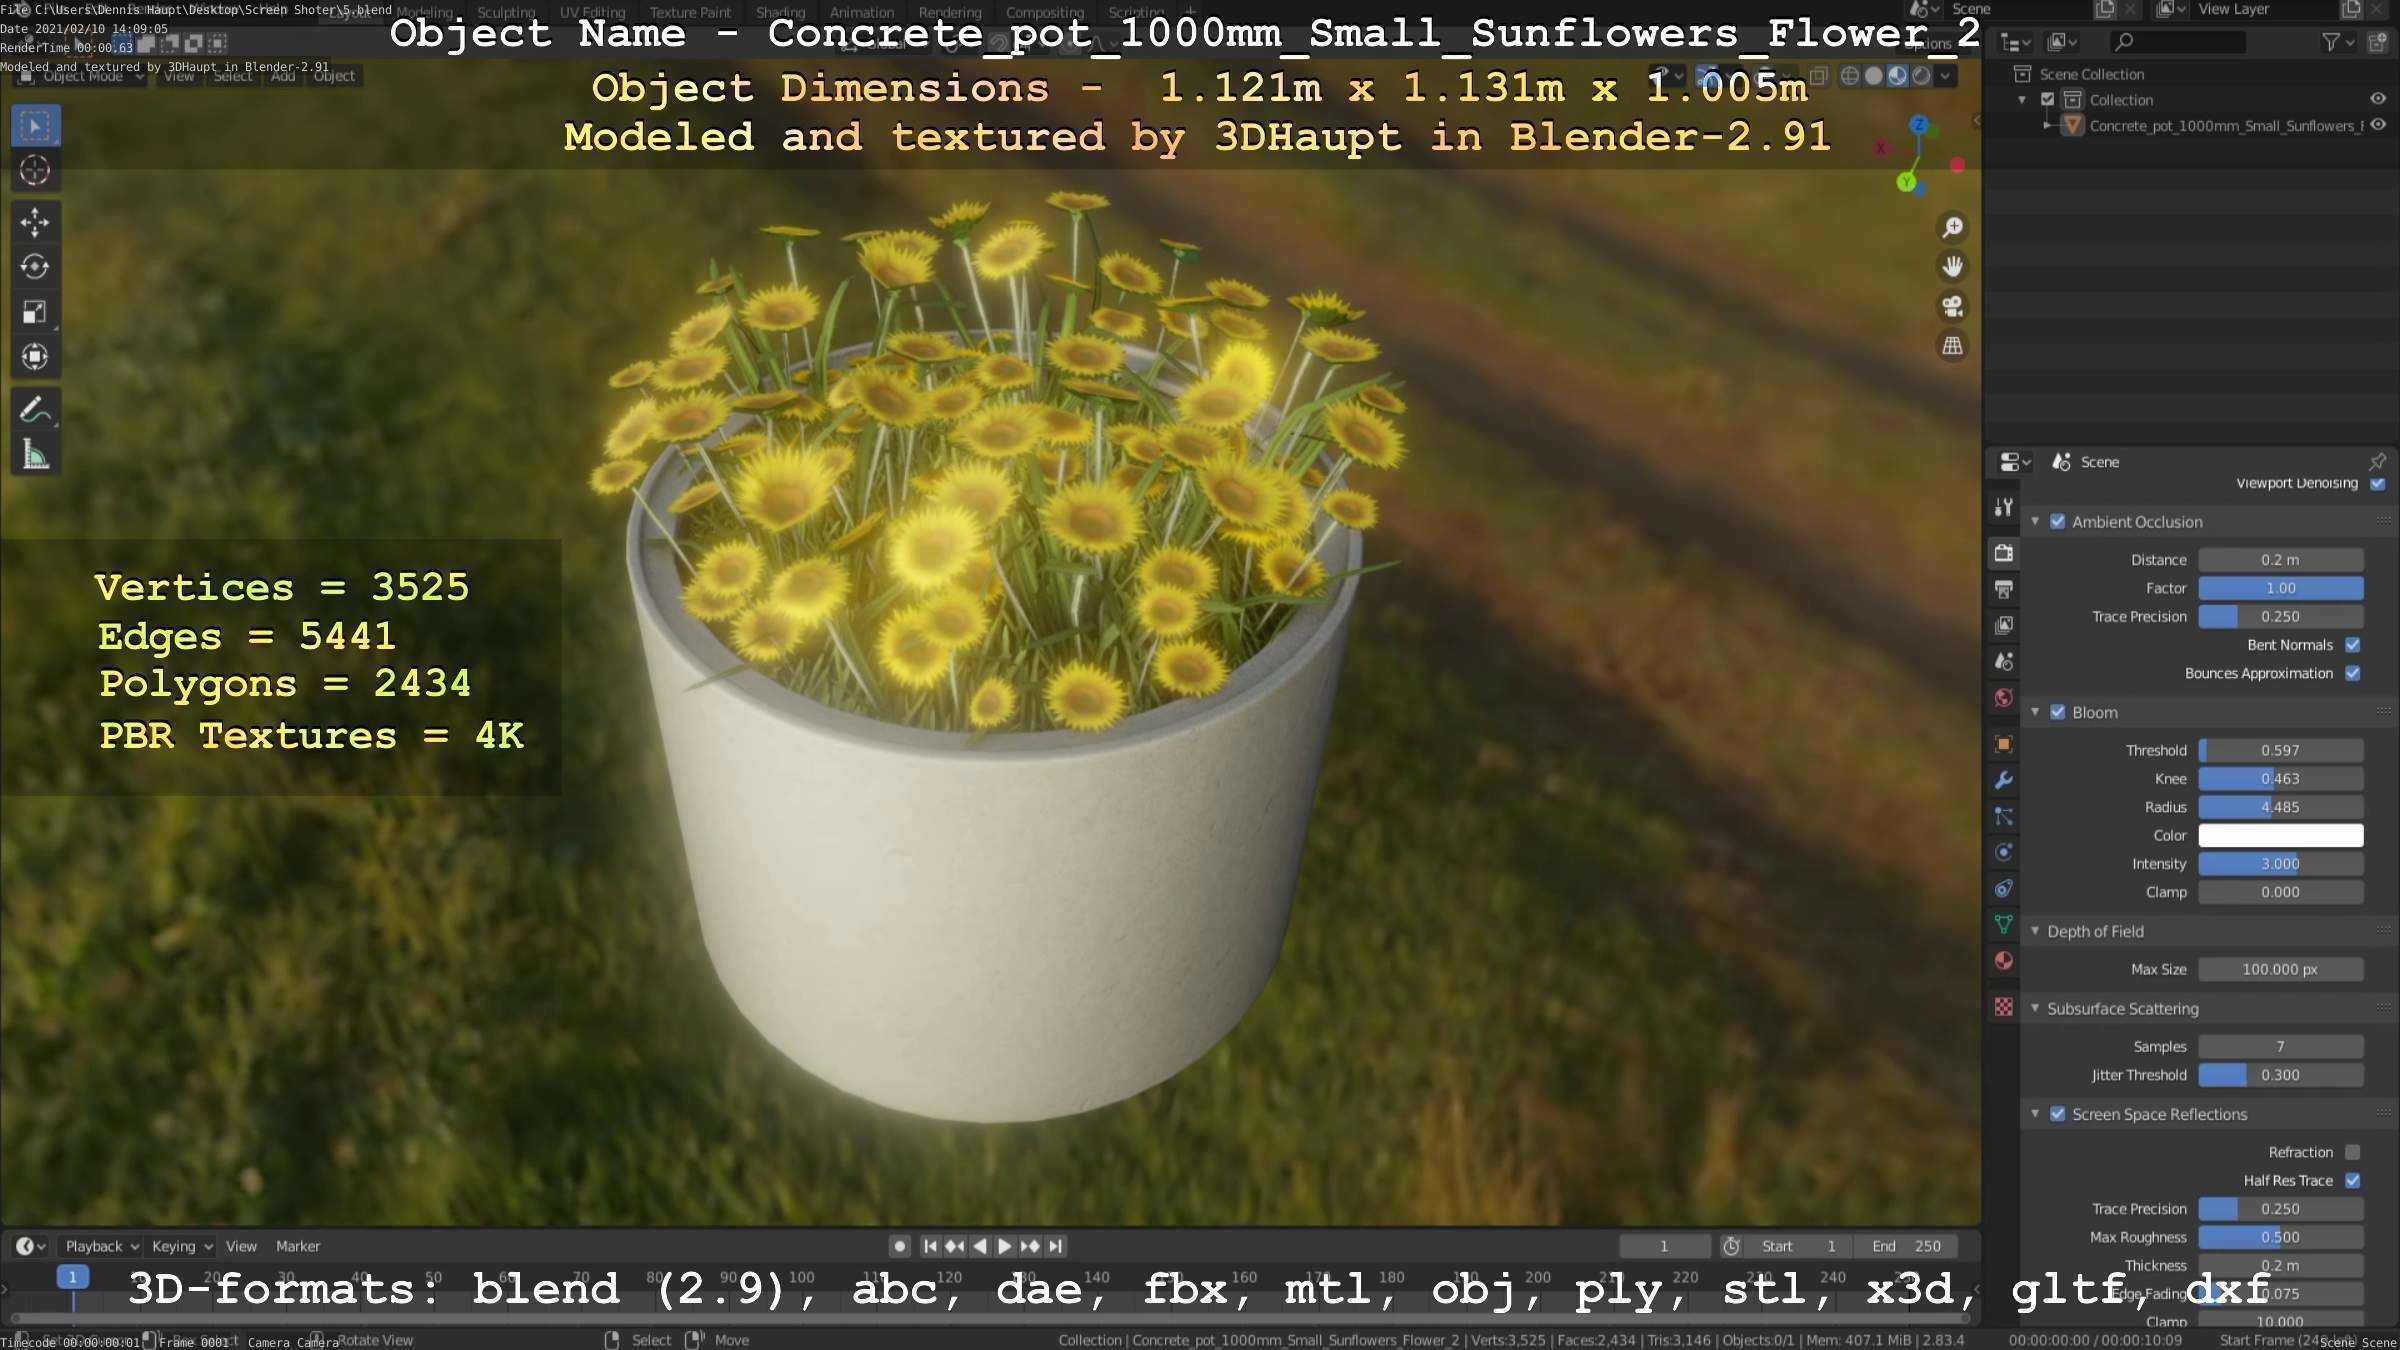
Task: Choose the Measure ruler tool
Action: (x=35, y=455)
